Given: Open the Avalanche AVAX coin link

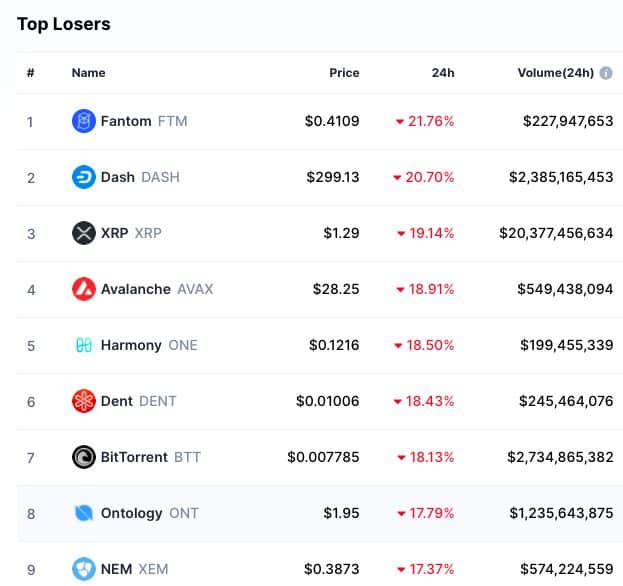Looking at the screenshot, I should [x=156, y=289].
